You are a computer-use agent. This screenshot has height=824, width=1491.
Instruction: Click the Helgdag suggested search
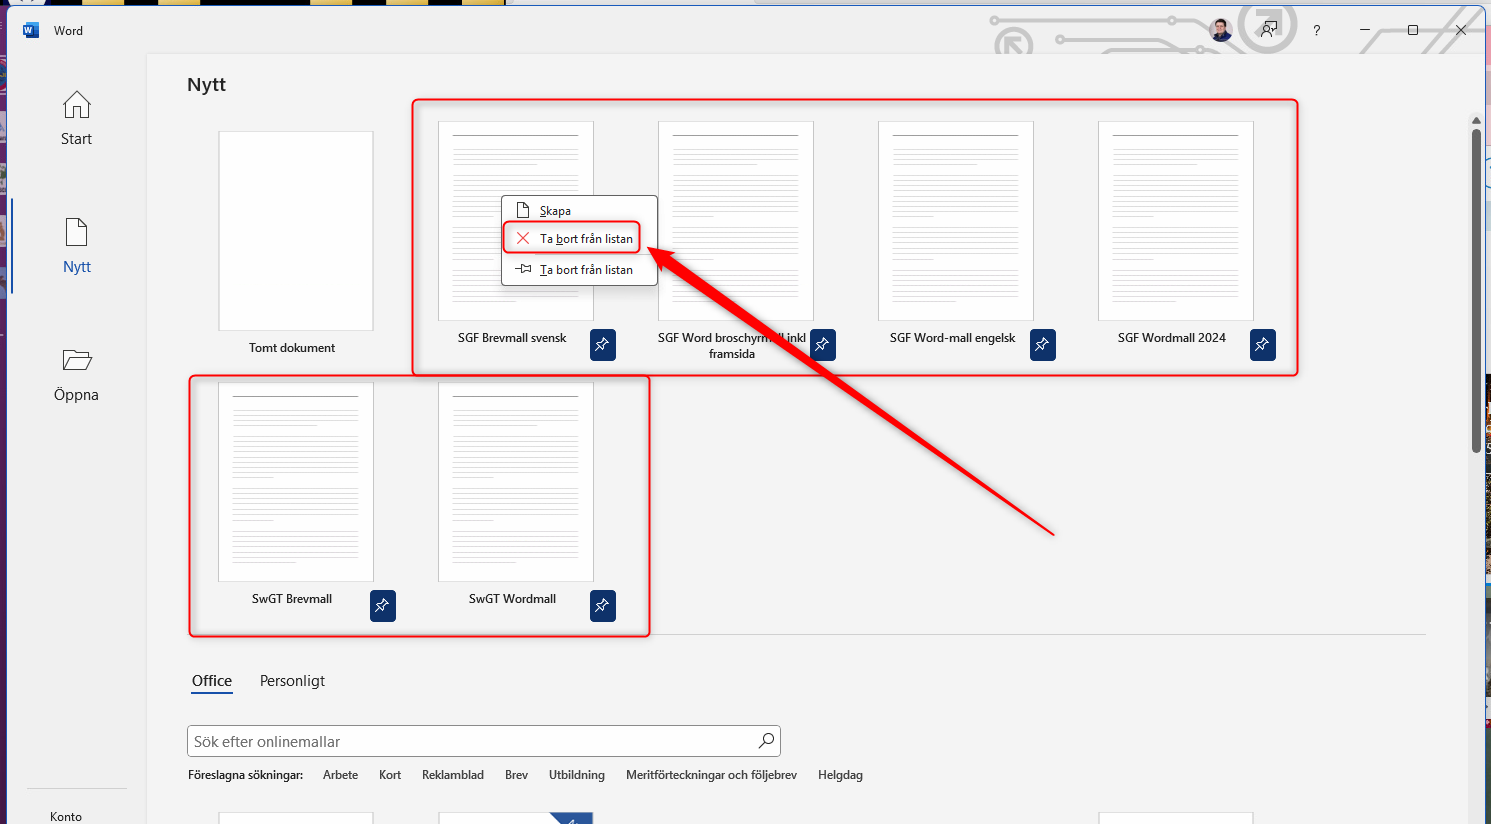[840, 775]
